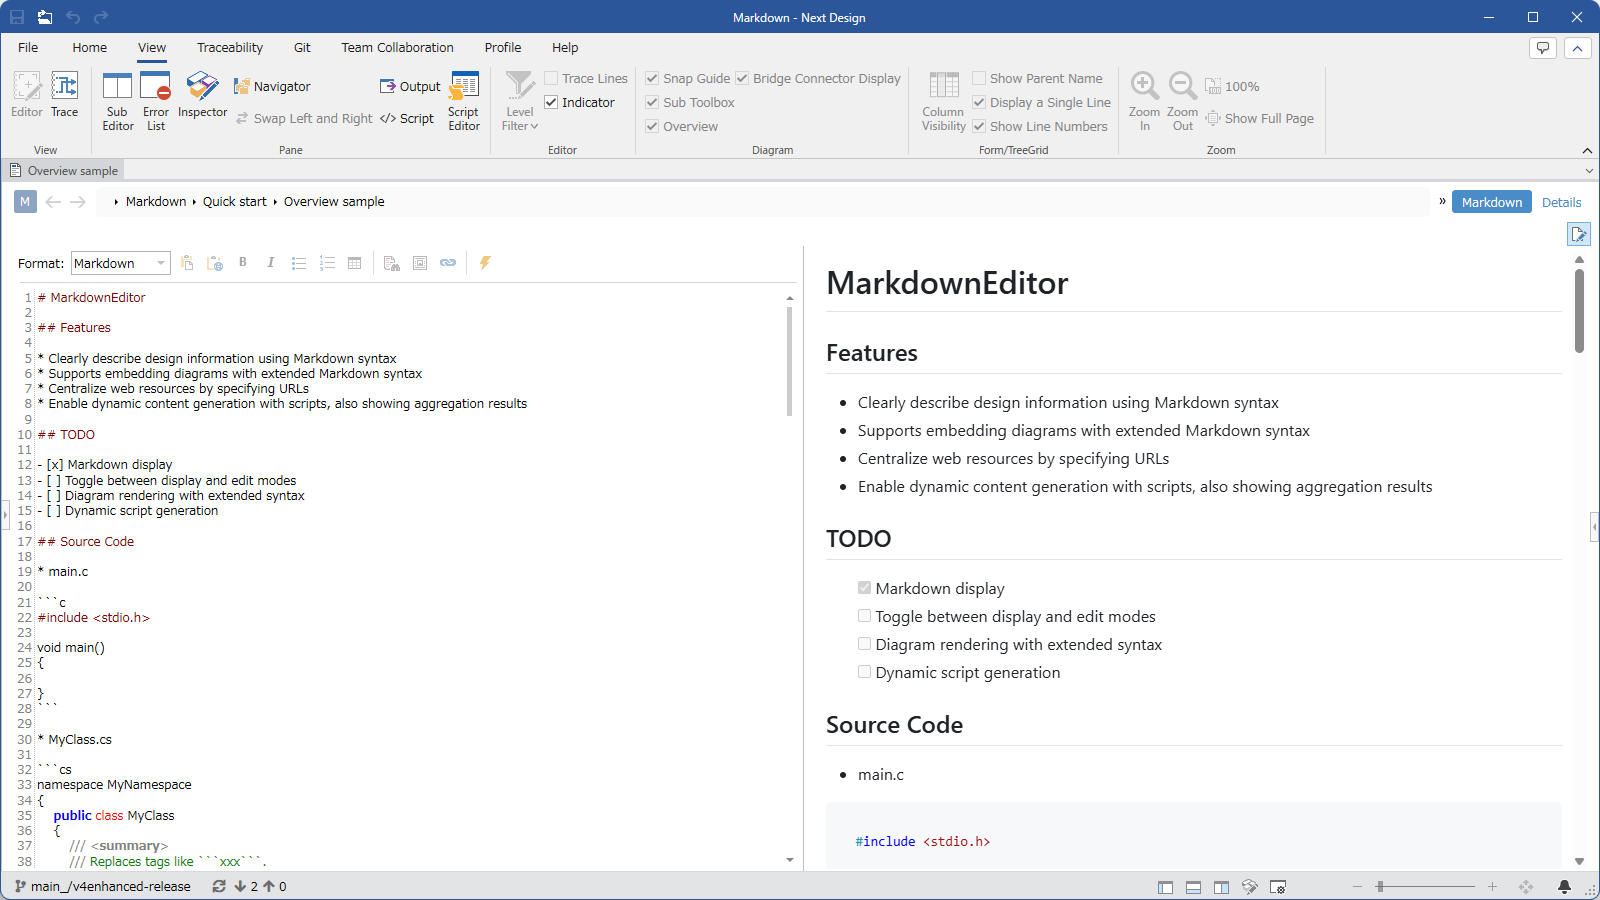The height and width of the screenshot is (900, 1600).
Task: Collapse the ribbon with the chevron
Action: (1587, 150)
